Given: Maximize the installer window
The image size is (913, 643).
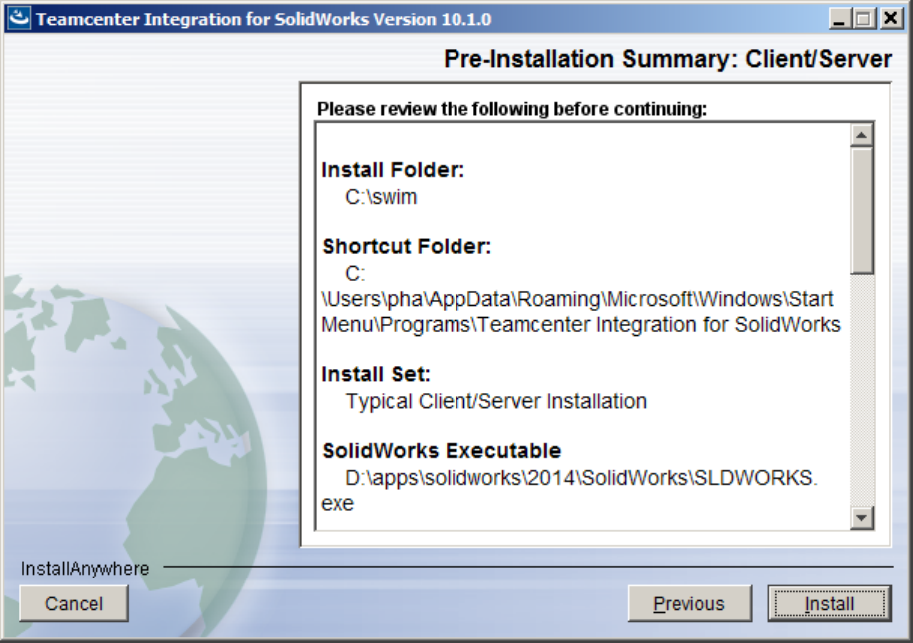Looking at the screenshot, I should 862,19.
